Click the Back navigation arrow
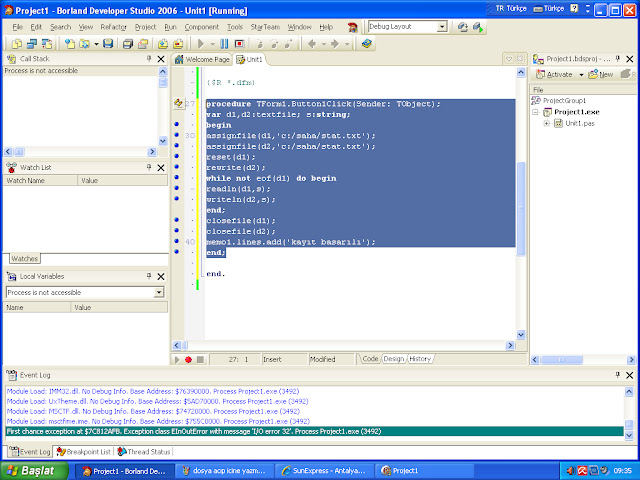Screen dimensions: 640x480 coord(312,44)
